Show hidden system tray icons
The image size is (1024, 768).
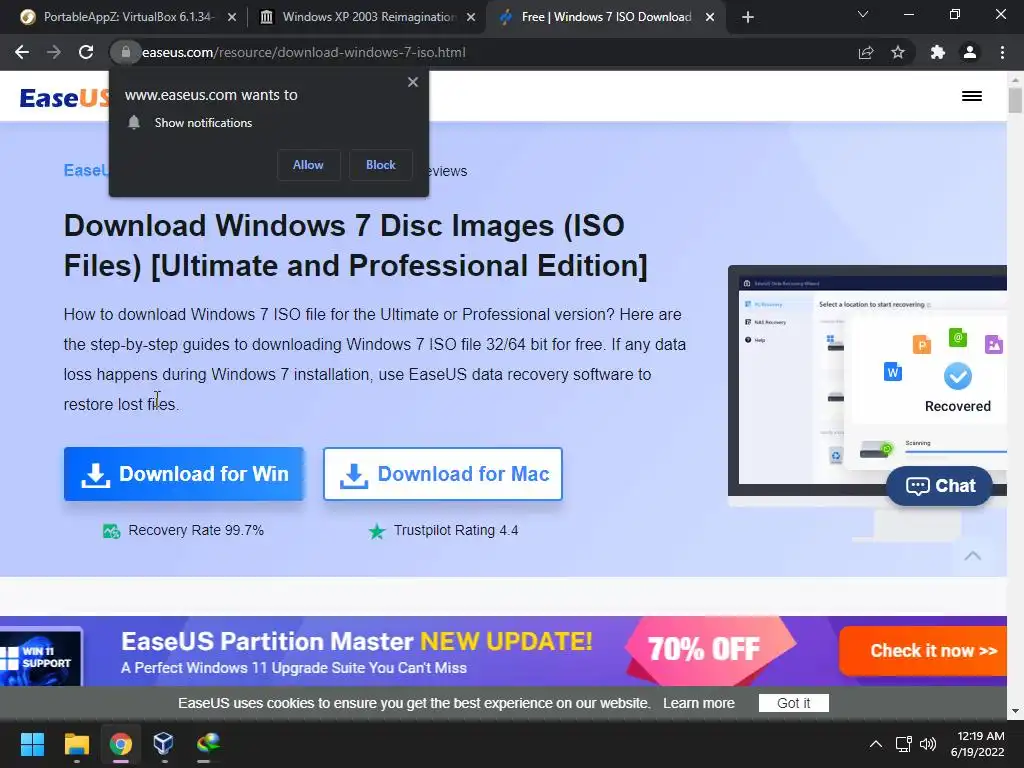click(876, 744)
